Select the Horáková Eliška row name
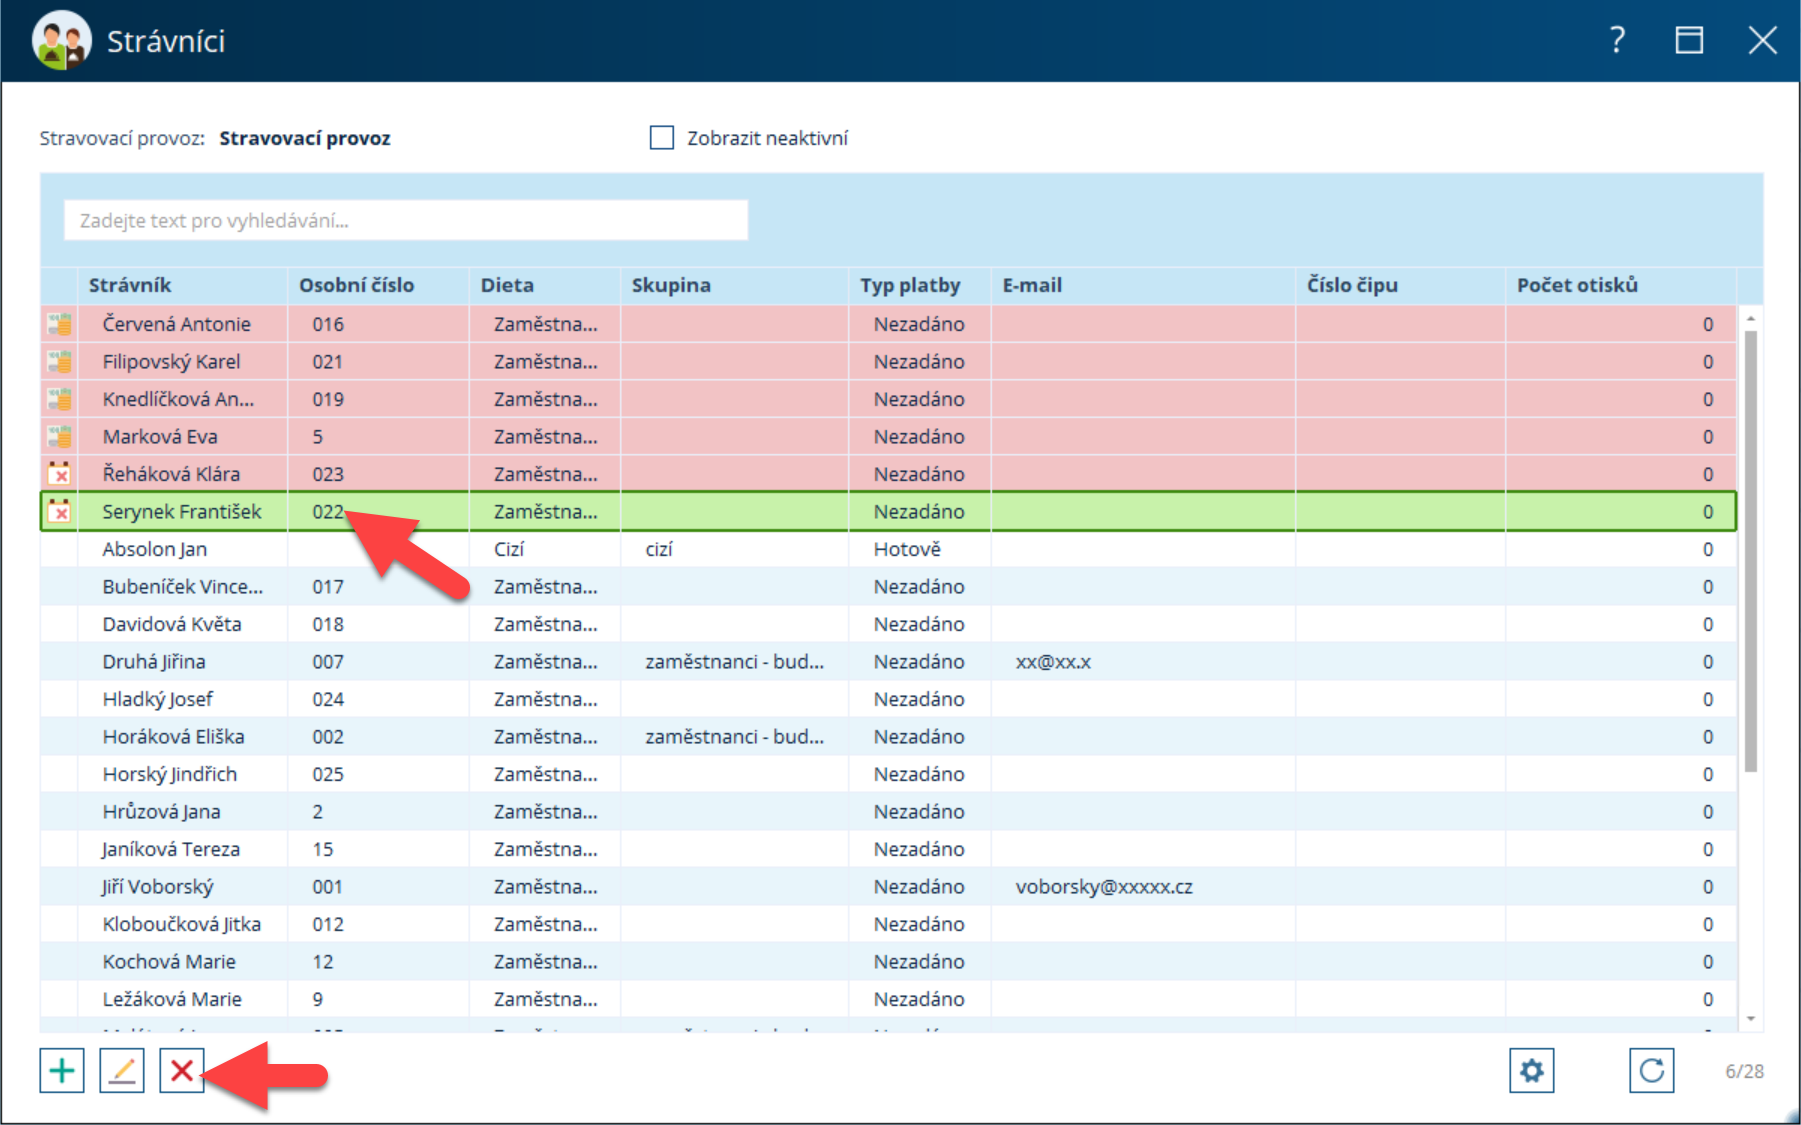The height and width of the screenshot is (1125, 1801). 173,736
